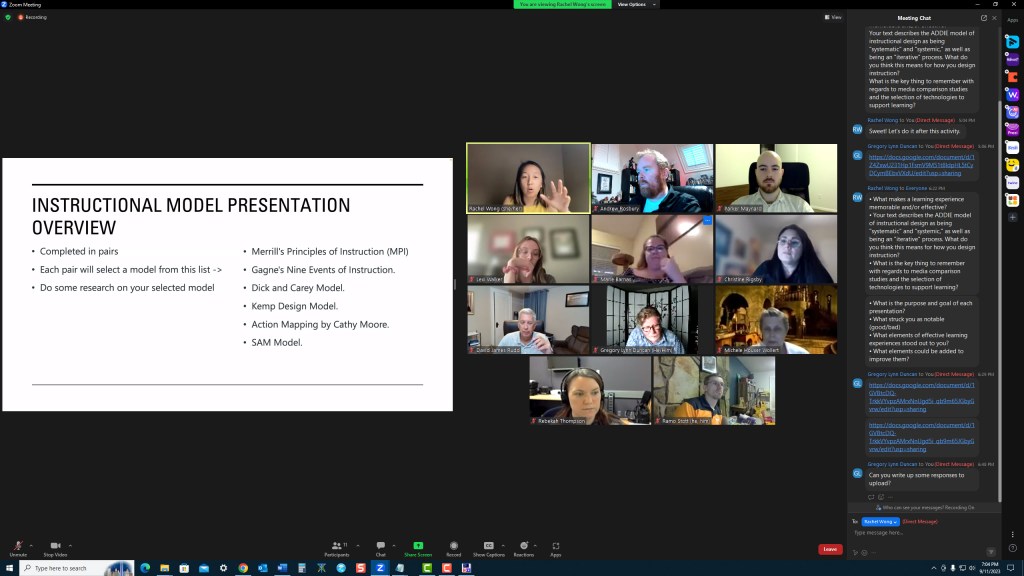Open the Reactions menu
The width and height of the screenshot is (1024, 576).
[523, 546]
